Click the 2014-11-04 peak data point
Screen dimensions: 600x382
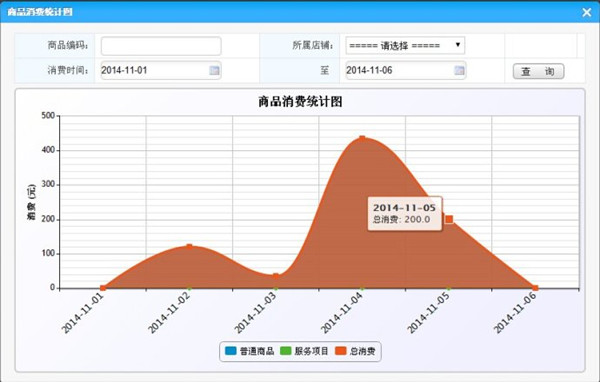tap(362, 139)
